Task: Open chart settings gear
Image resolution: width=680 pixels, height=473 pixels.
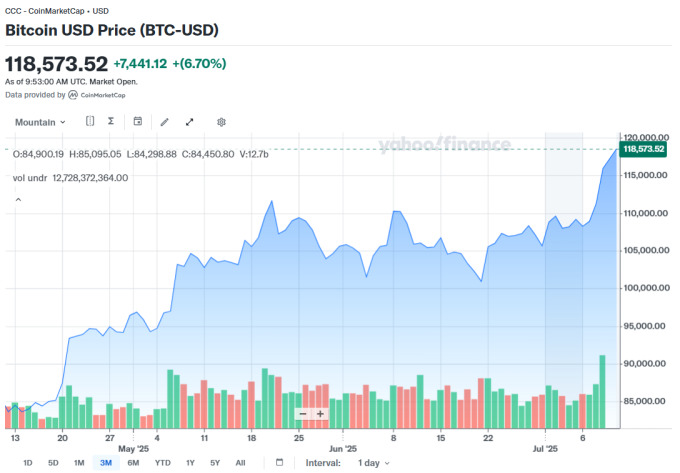Action: coord(221,122)
